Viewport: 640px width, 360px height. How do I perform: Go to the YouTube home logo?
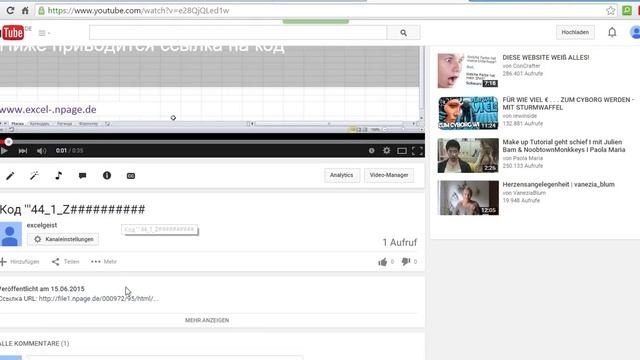click(12, 33)
